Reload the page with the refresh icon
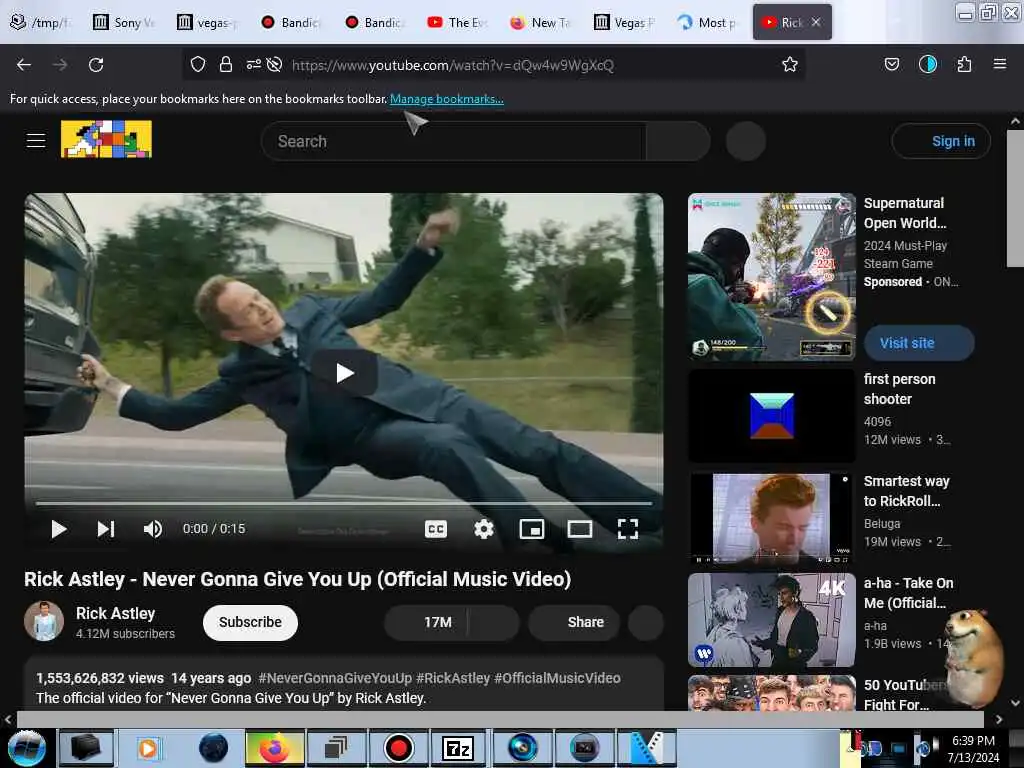 pos(96,65)
